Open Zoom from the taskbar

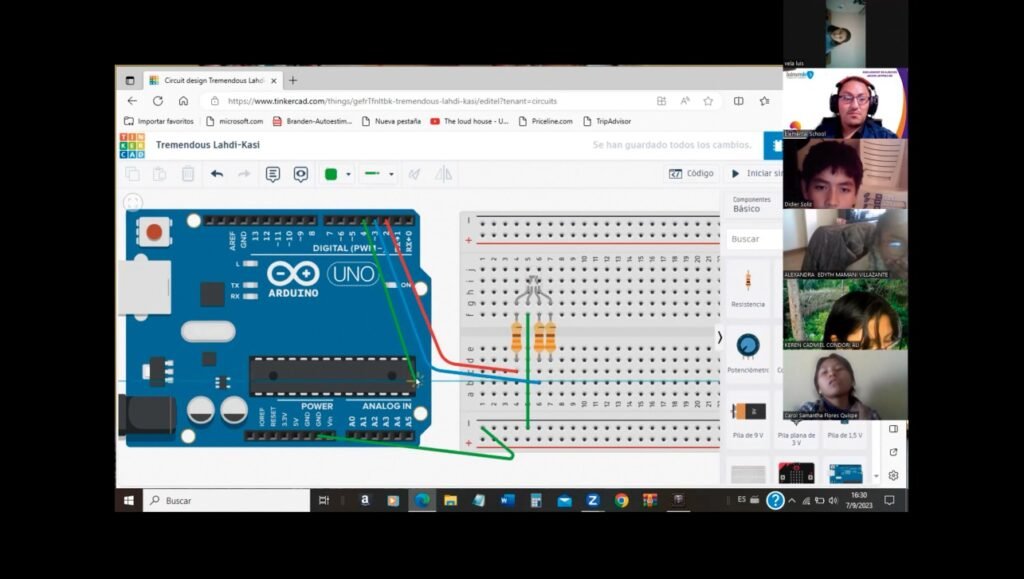[592, 501]
